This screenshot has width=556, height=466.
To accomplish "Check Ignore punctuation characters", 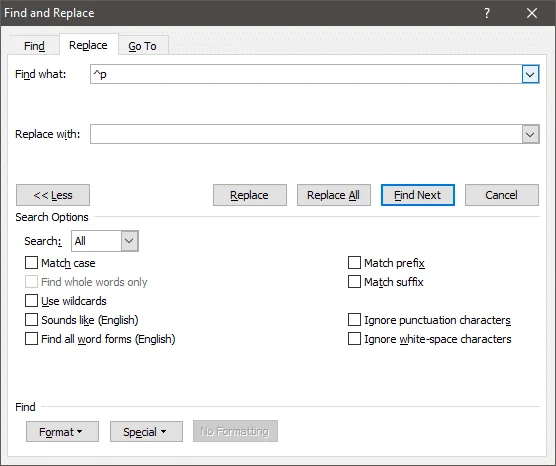I will [x=354, y=320].
